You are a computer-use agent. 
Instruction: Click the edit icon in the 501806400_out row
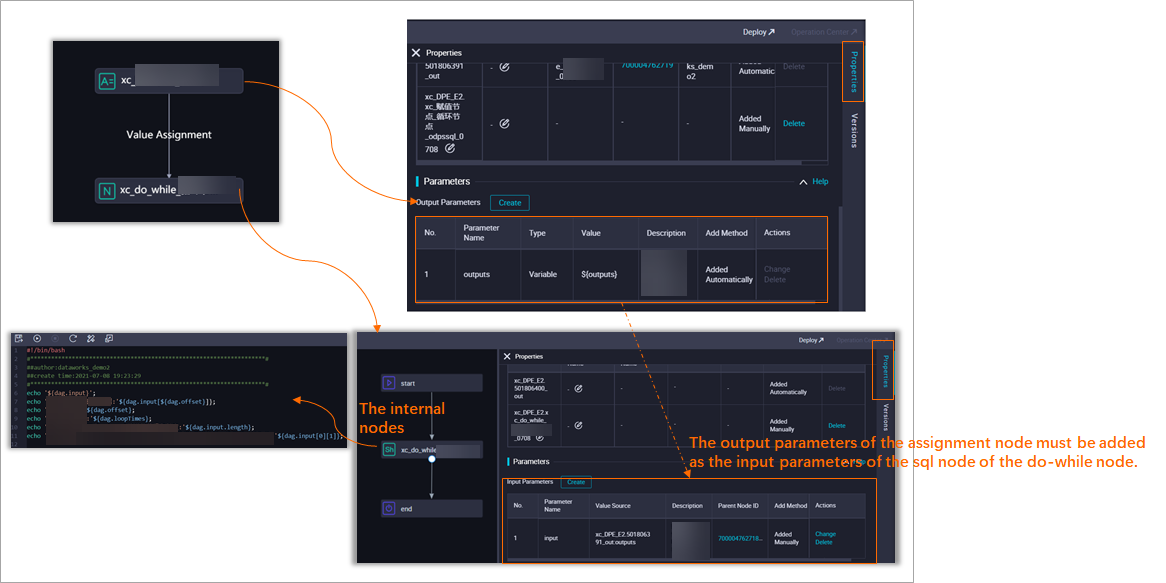[x=578, y=388]
